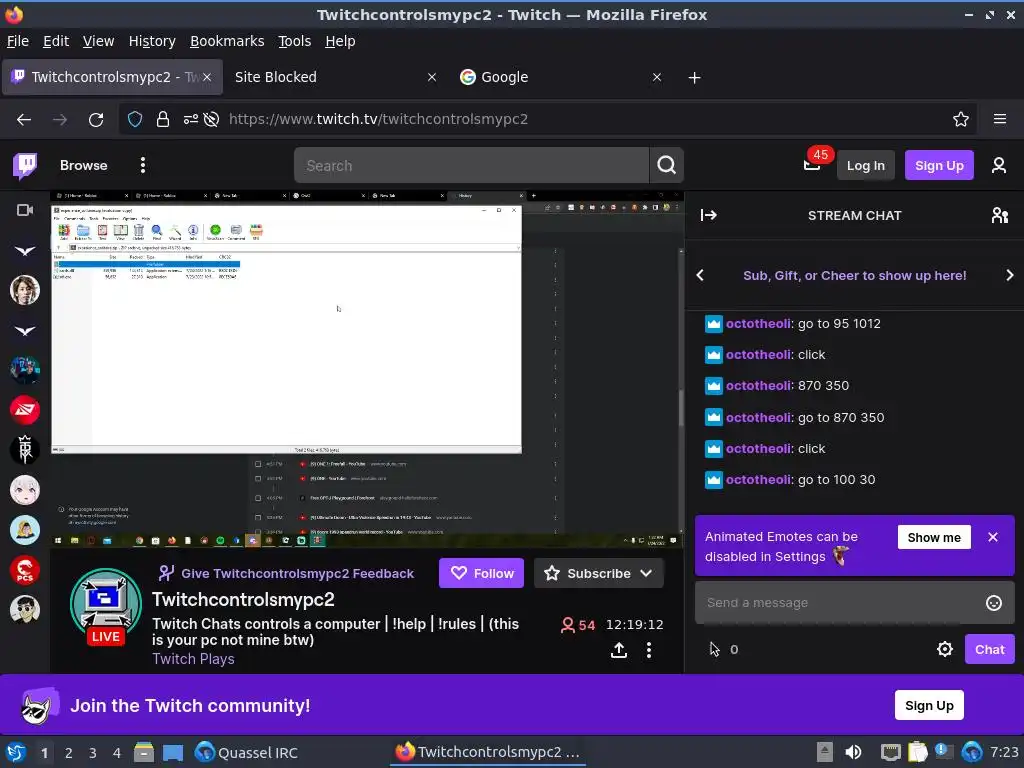Switch to virtual desktop 2 in taskbar
Screen dimensions: 1024x768
(68, 753)
